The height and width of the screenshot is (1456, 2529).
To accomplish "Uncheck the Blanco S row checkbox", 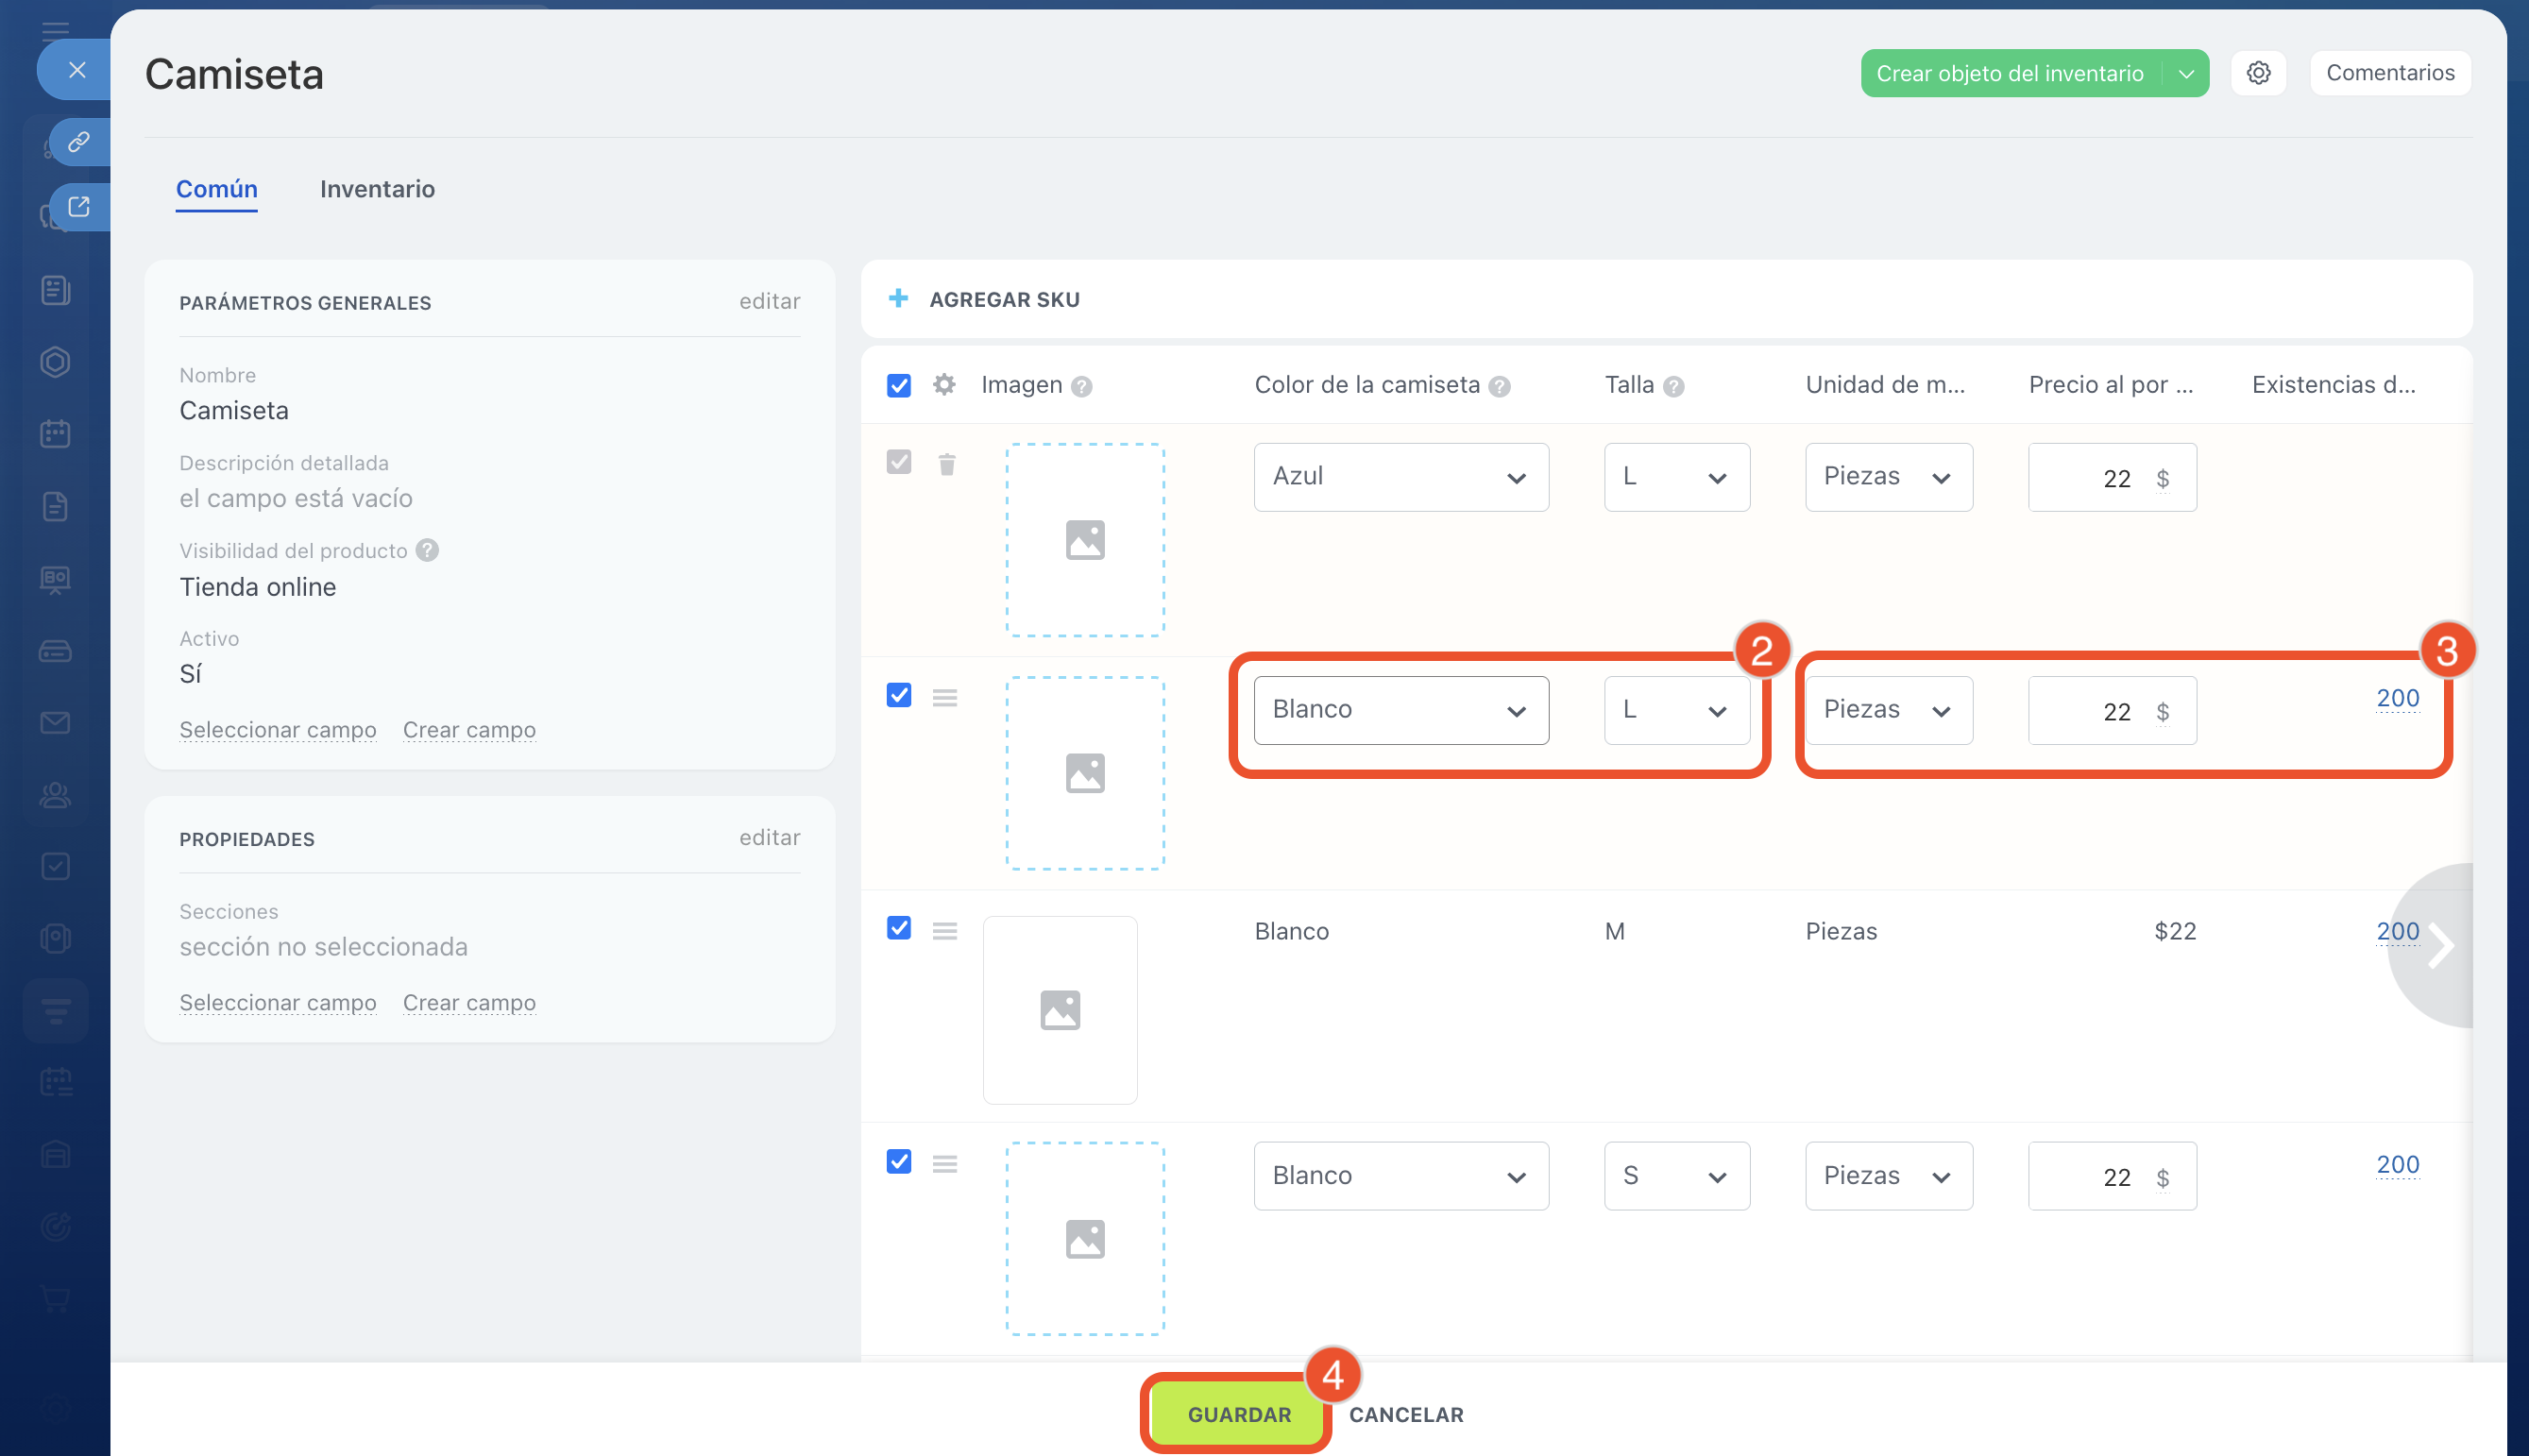I will pos(898,1162).
